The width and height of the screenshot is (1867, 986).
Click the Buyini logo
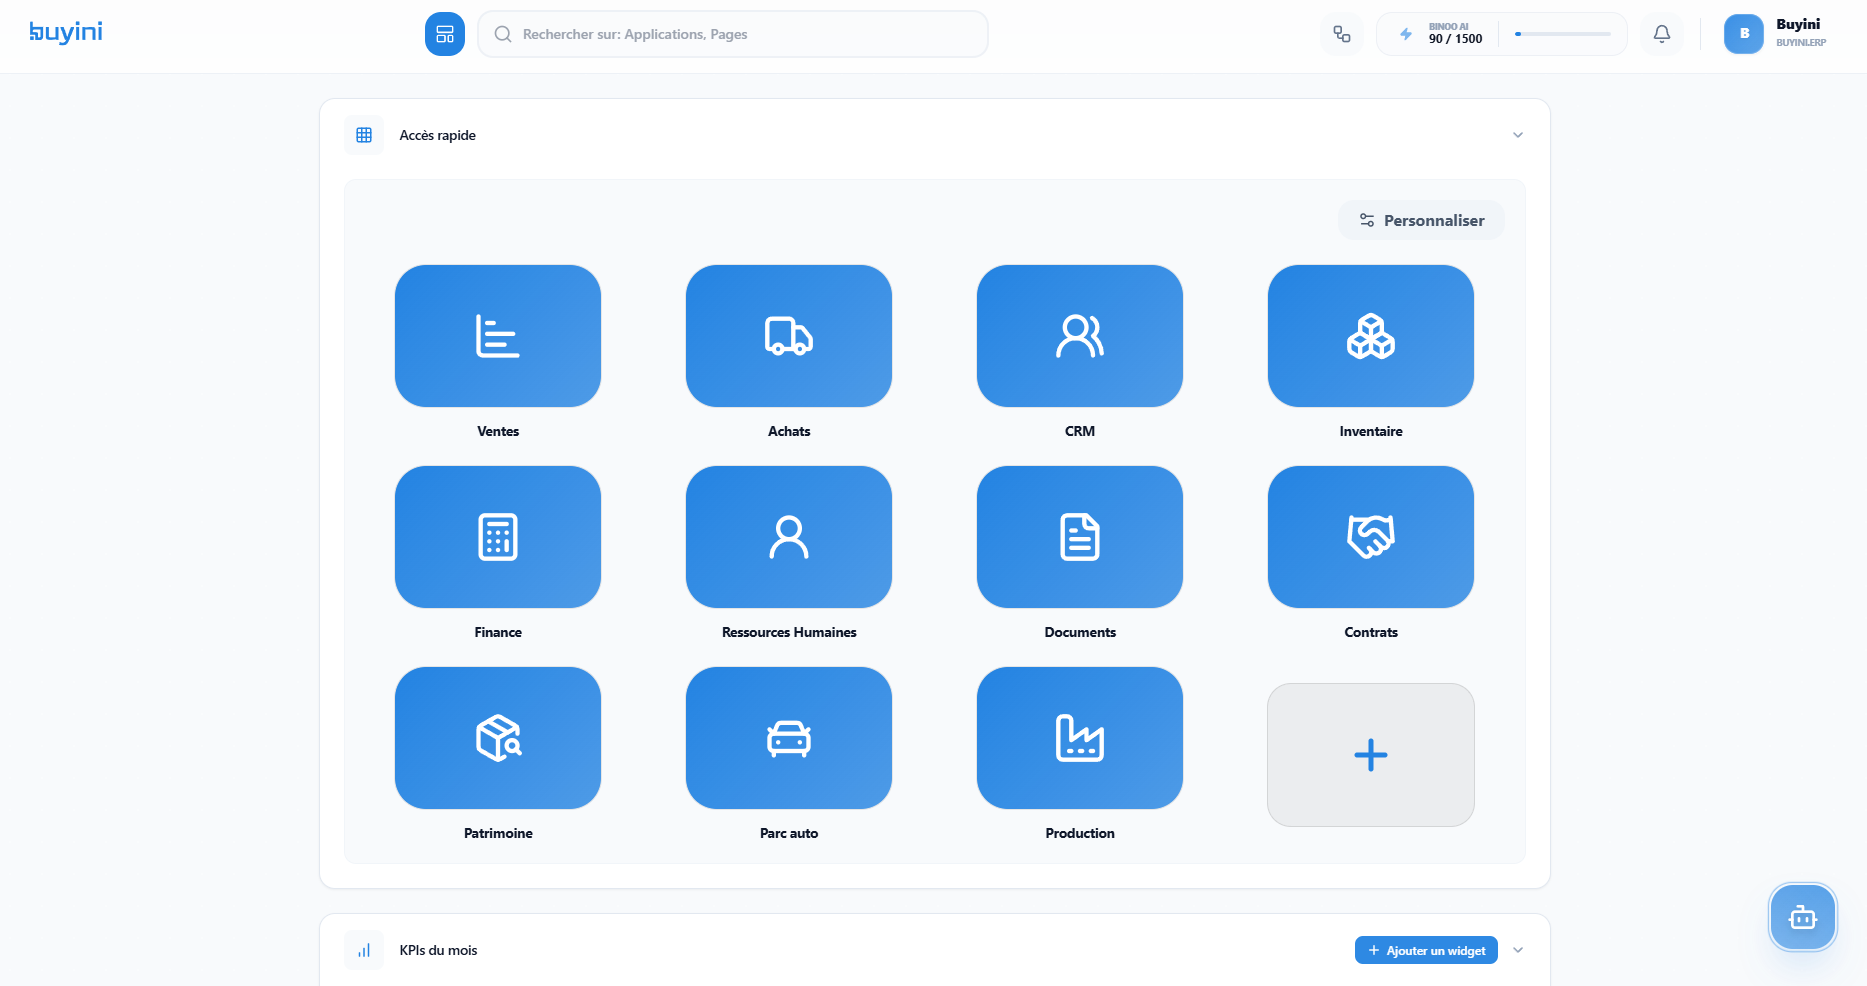[x=66, y=32]
